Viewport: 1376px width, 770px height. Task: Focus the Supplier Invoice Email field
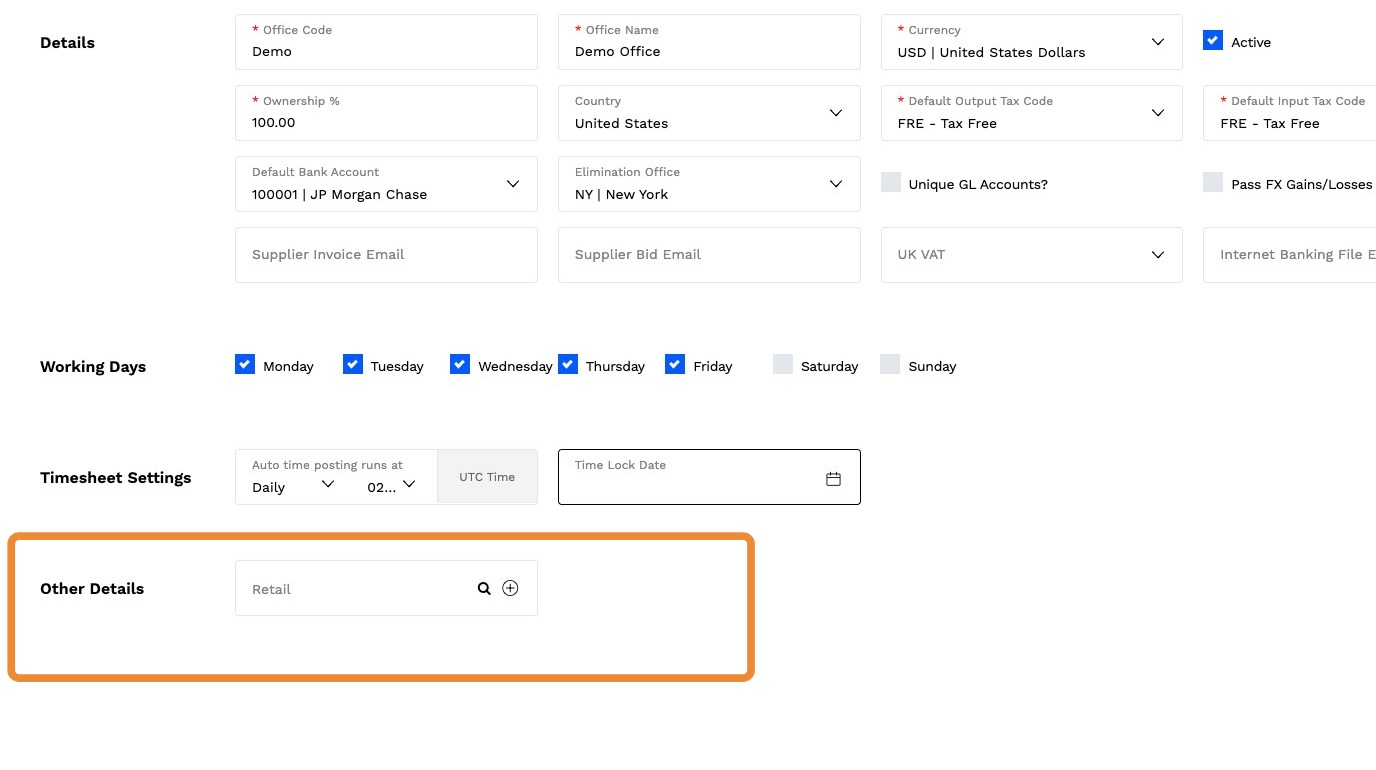386,255
